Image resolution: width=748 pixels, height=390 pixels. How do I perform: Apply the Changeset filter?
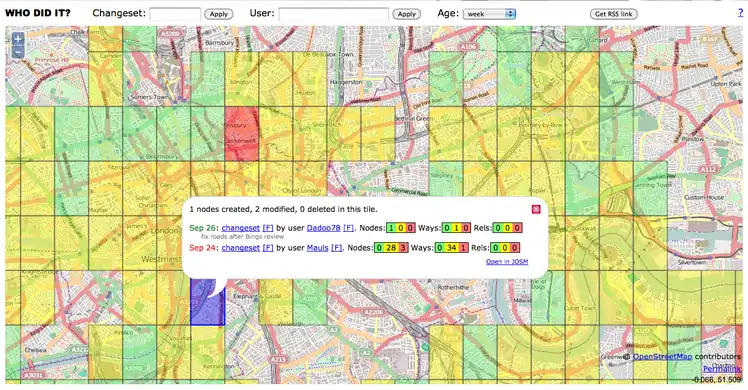pos(219,14)
